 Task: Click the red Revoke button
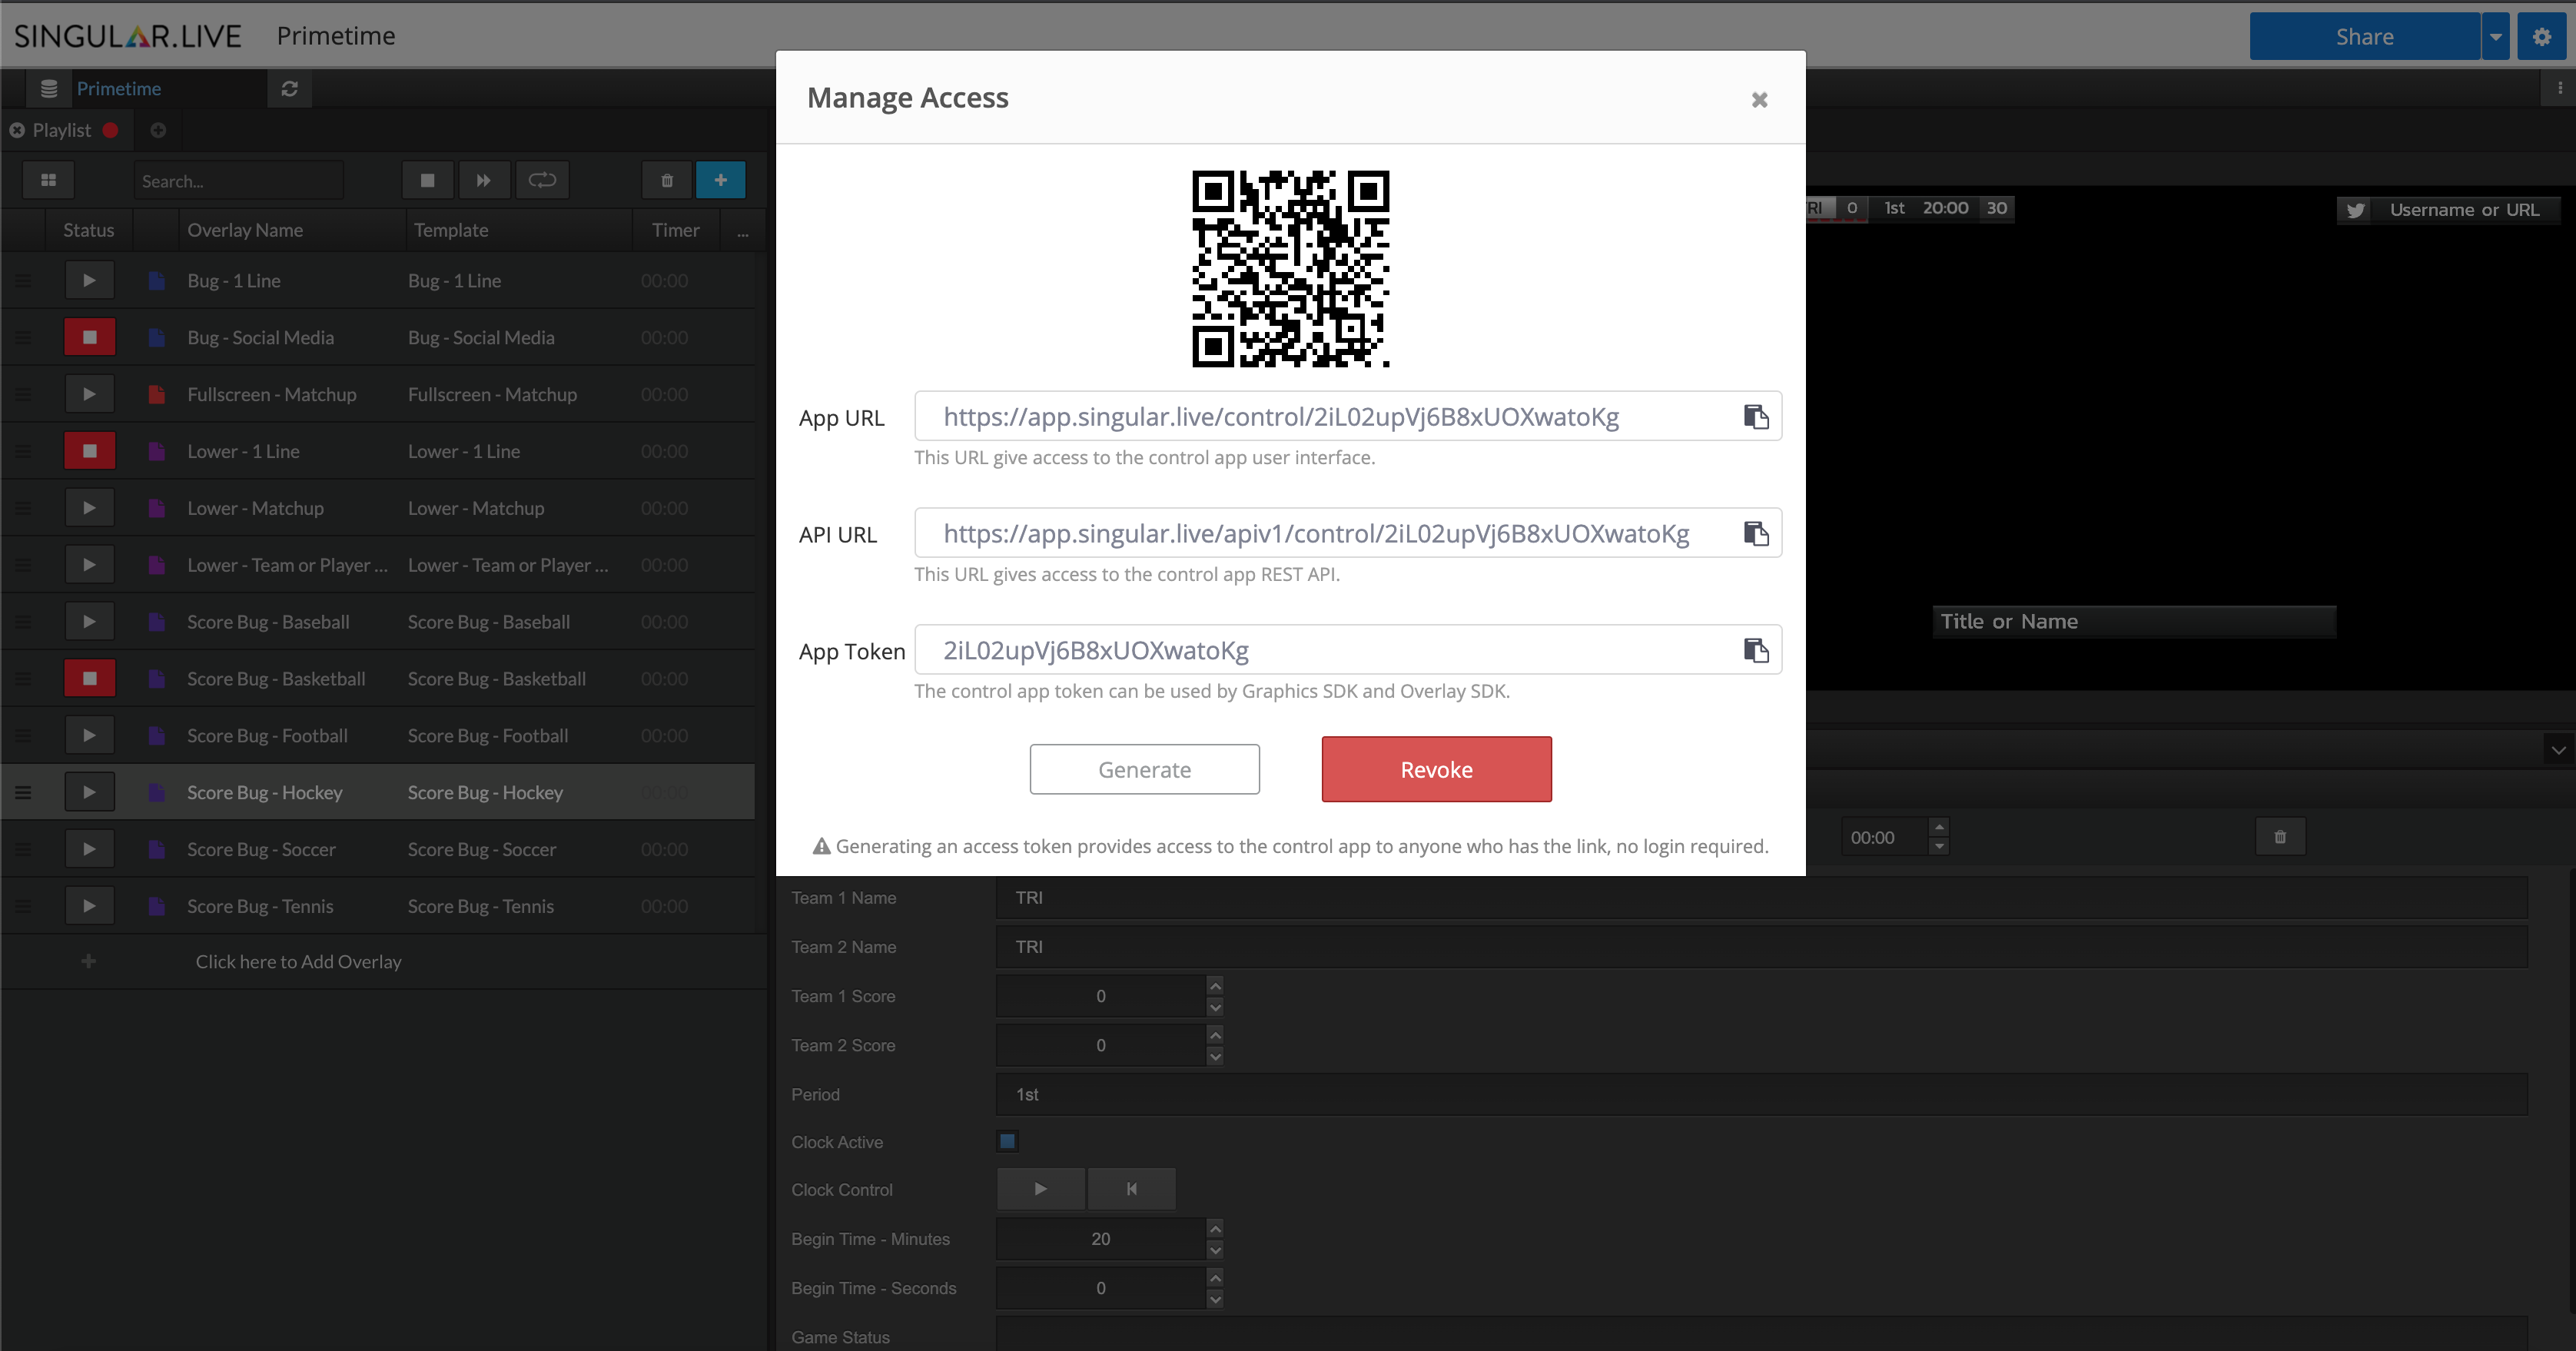[1436, 769]
